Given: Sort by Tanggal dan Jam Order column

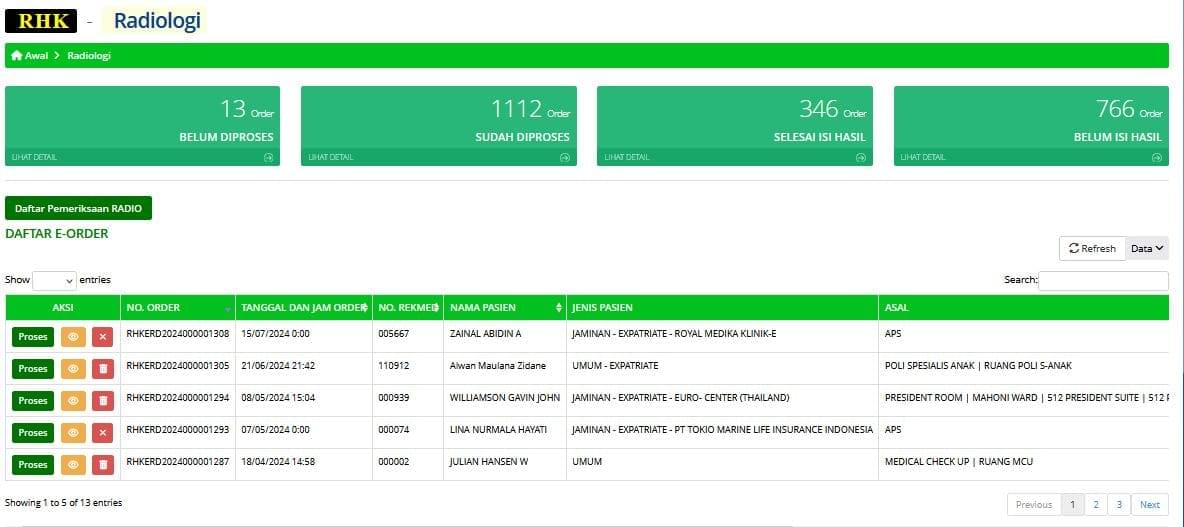Looking at the screenshot, I should [x=365, y=307].
